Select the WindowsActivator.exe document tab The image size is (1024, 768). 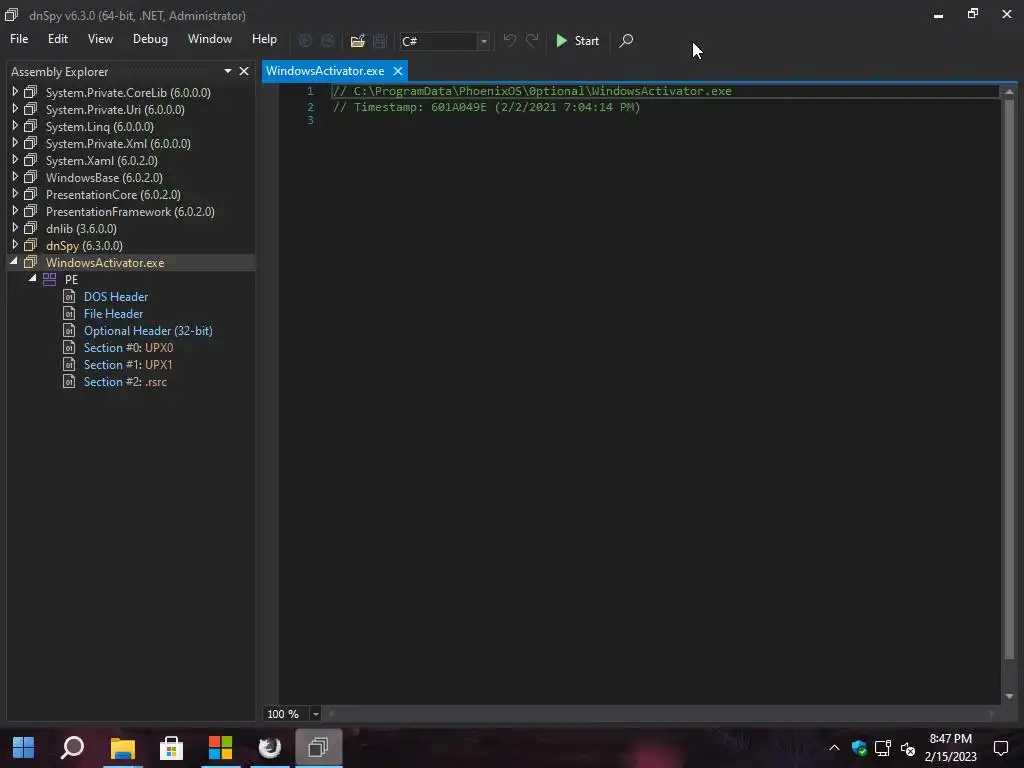click(325, 71)
